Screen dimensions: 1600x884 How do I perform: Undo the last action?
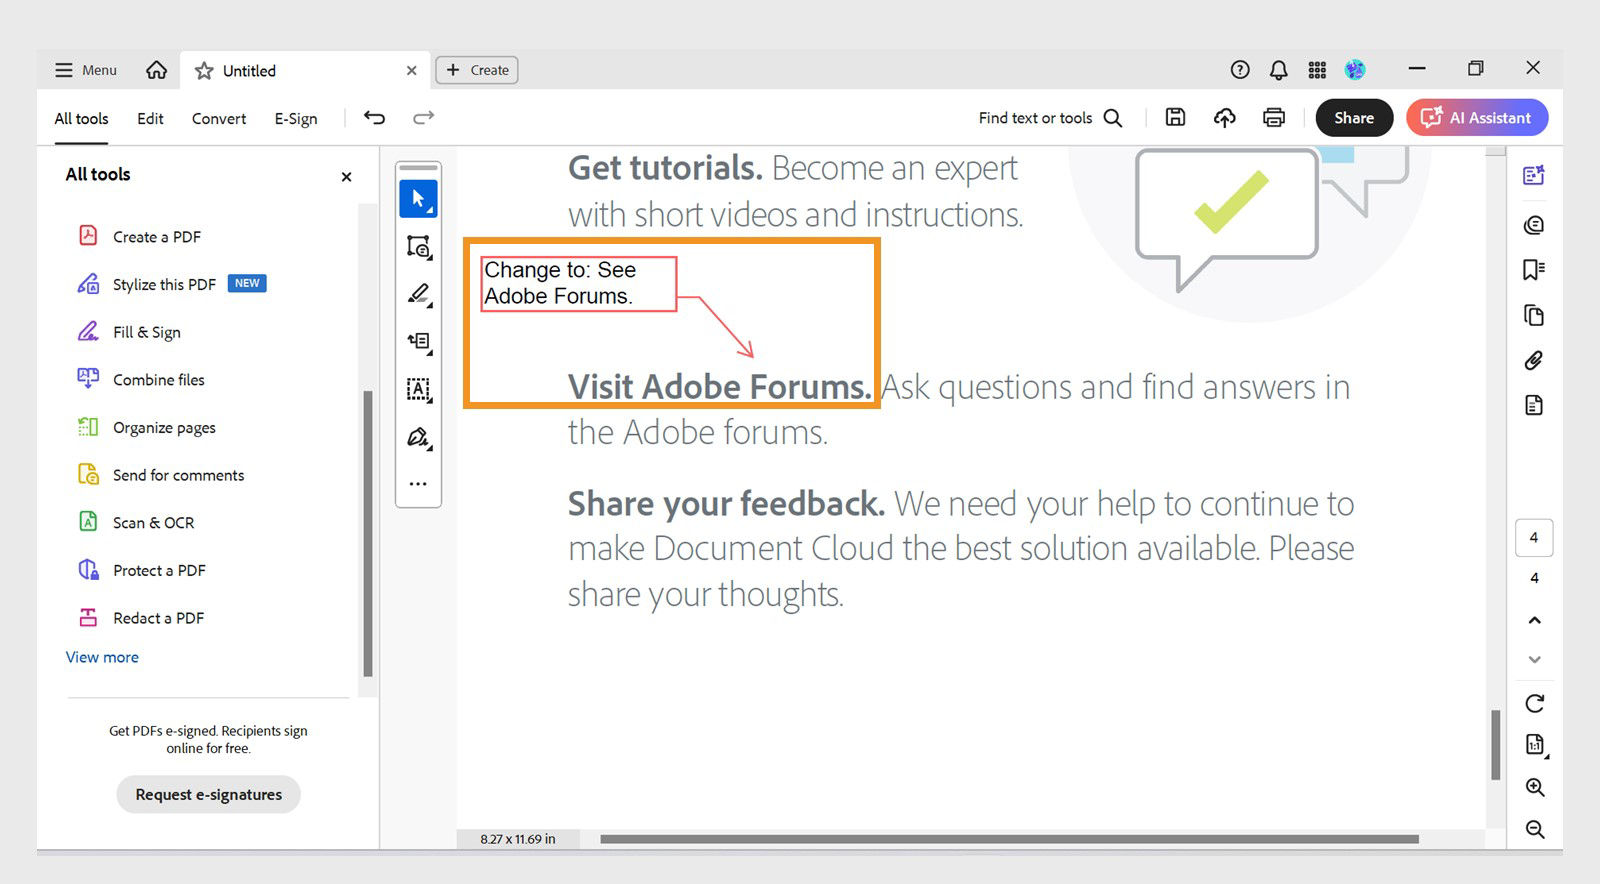(374, 117)
